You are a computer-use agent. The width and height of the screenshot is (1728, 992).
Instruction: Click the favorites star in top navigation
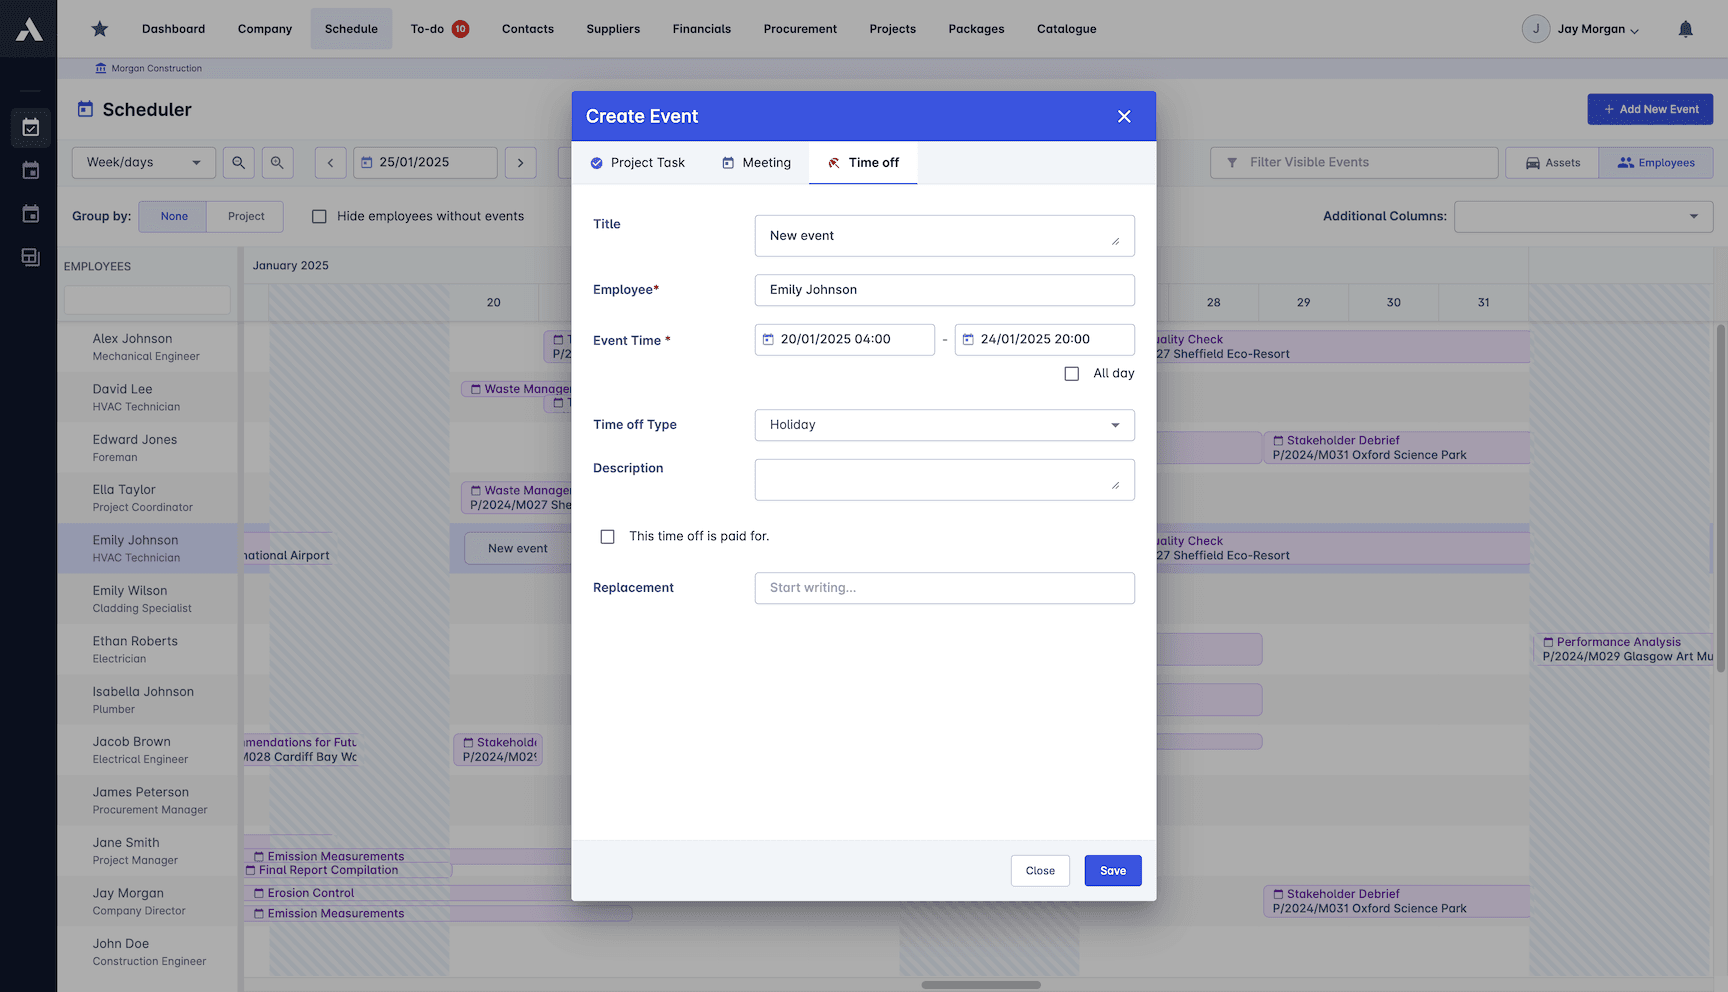99,29
